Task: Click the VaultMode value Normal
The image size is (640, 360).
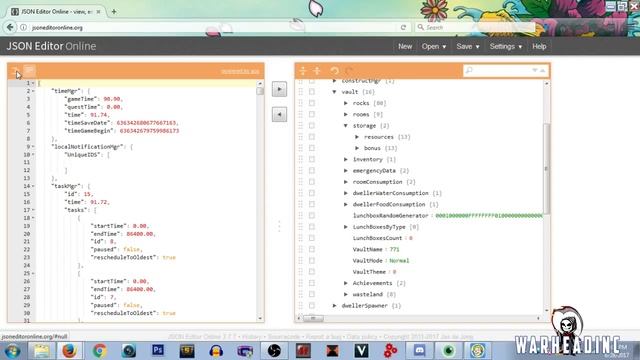Action: 399,260
